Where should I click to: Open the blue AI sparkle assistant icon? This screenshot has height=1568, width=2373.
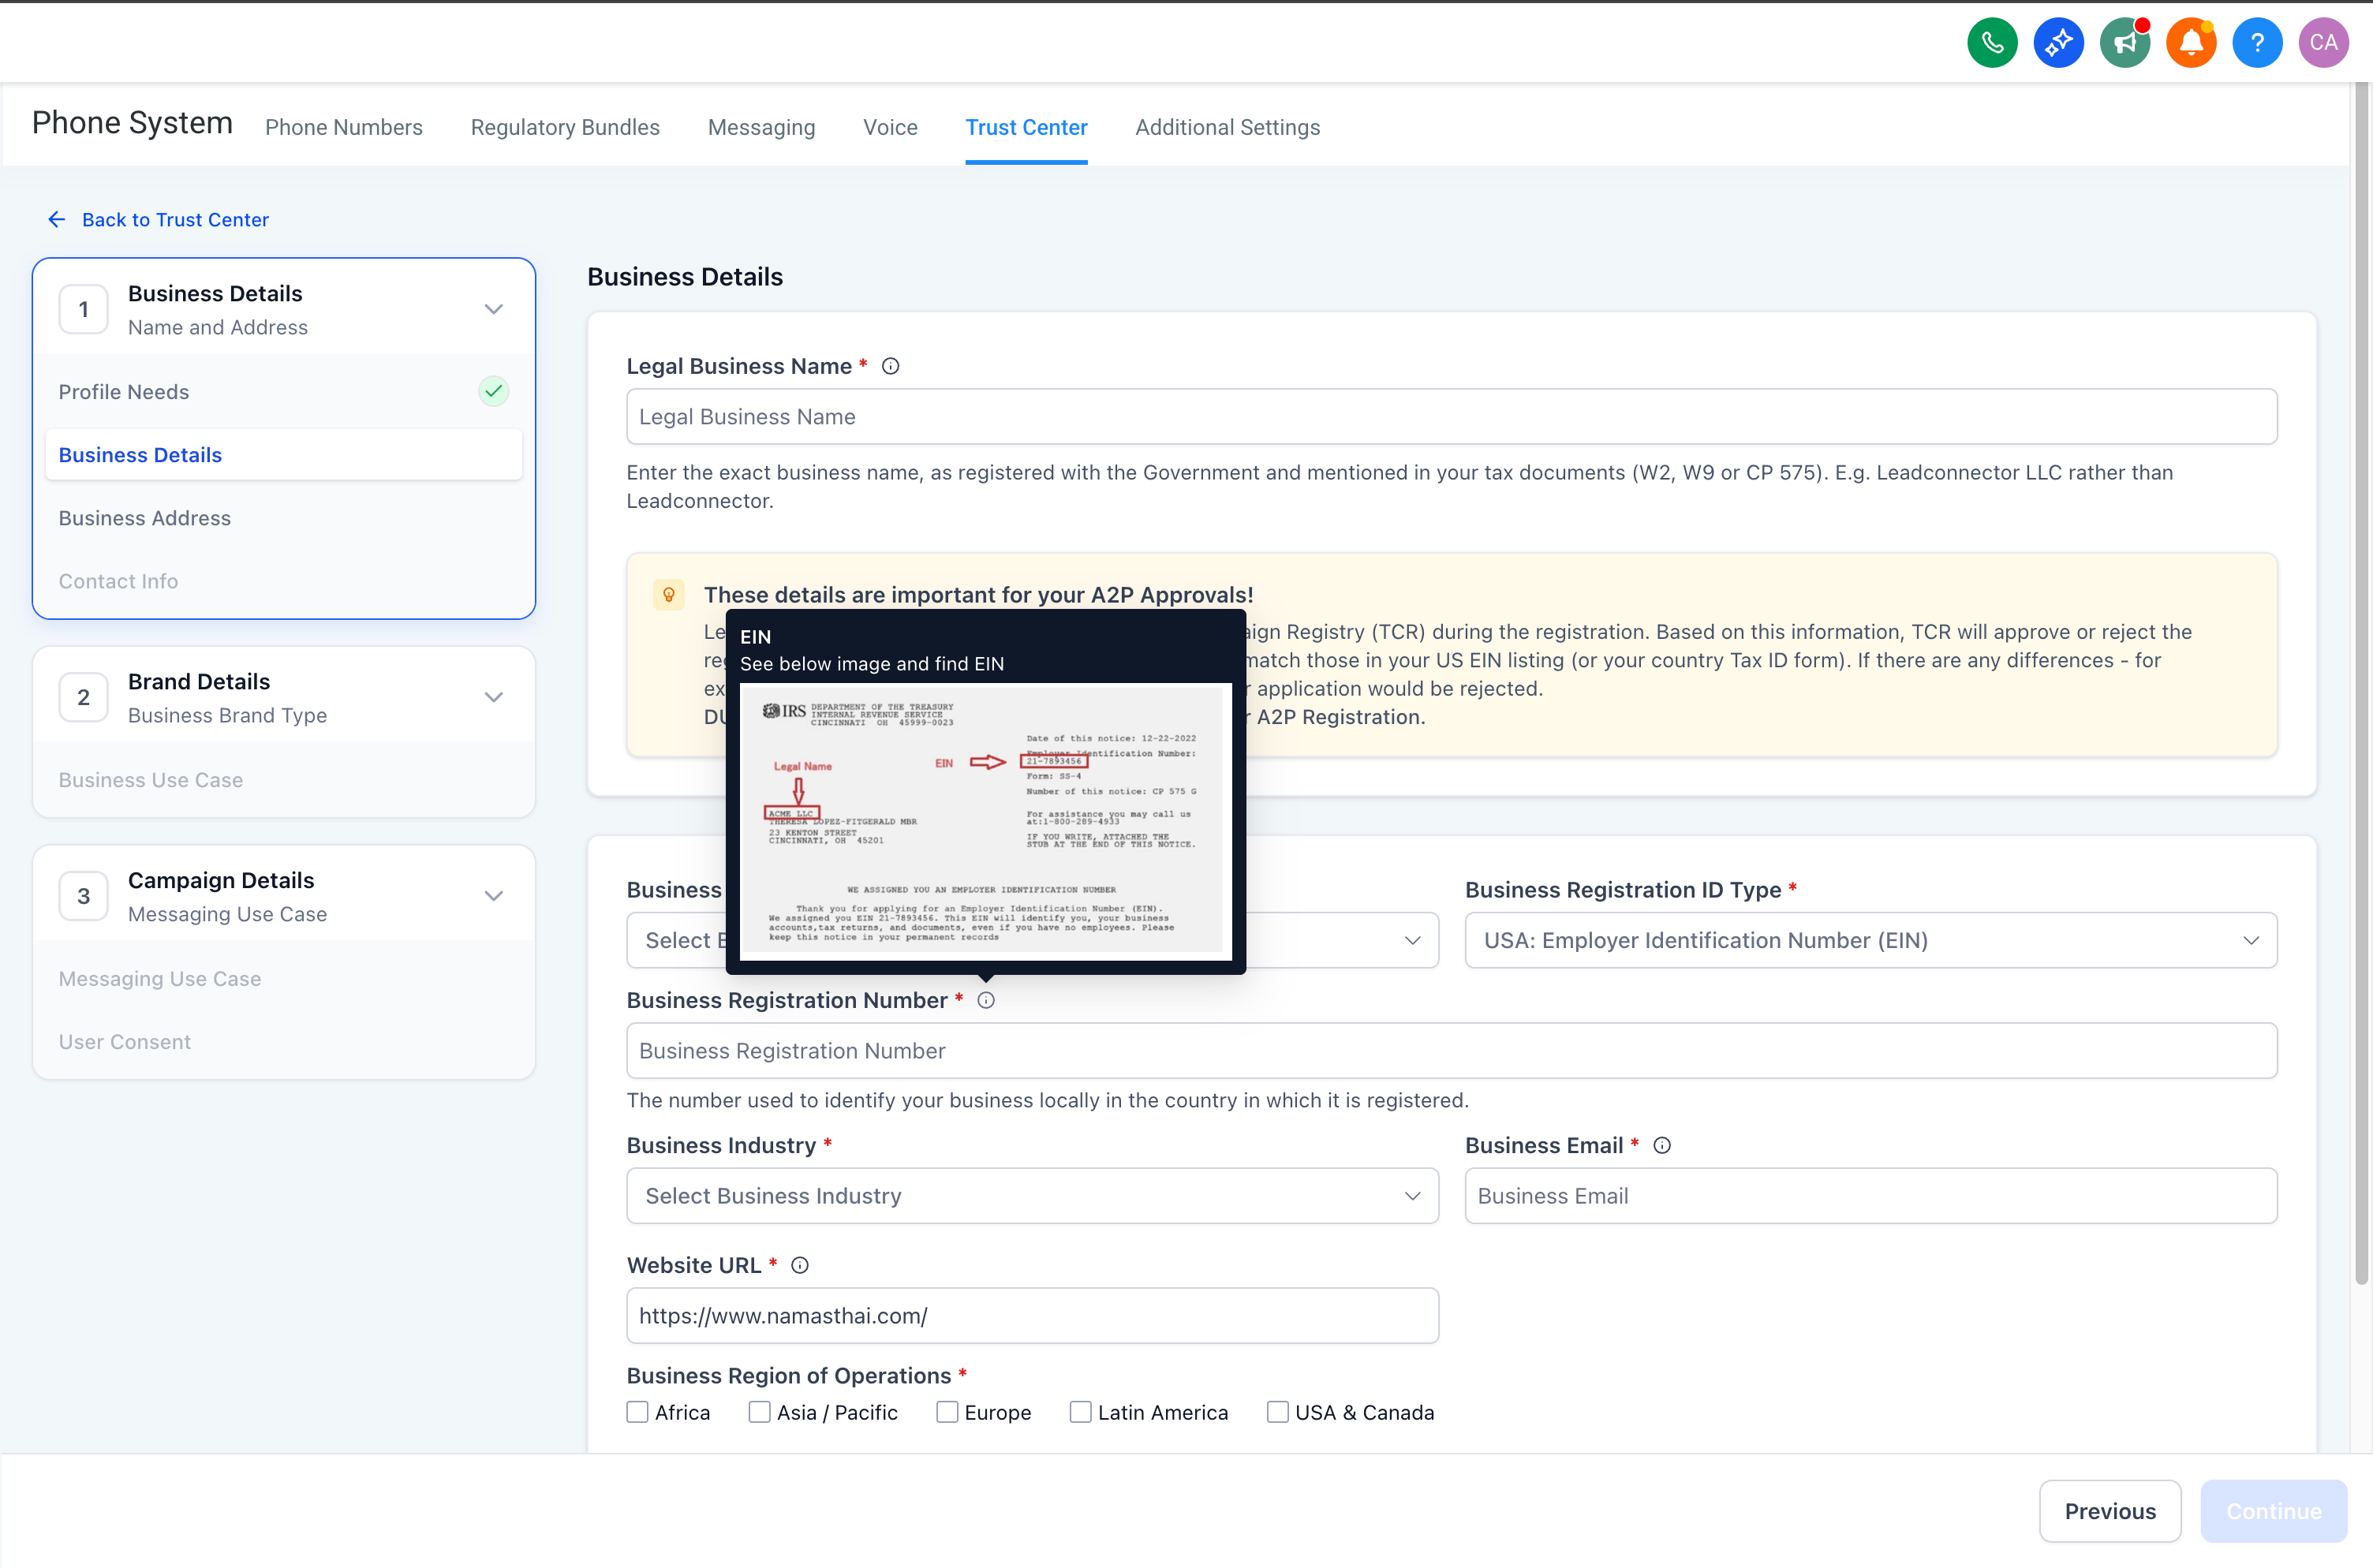tap(2058, 43)
